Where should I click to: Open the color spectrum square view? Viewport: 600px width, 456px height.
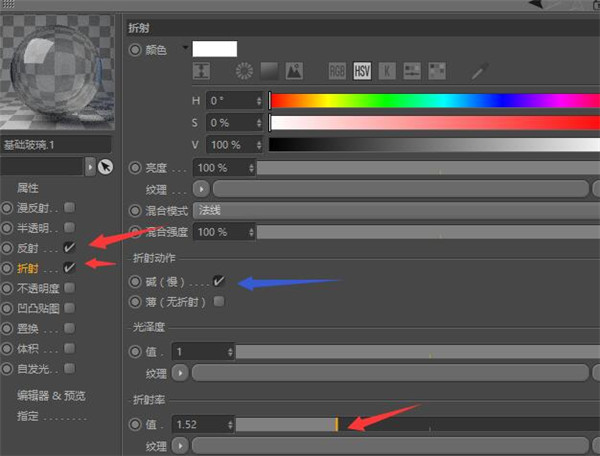[x=269, y=71]
